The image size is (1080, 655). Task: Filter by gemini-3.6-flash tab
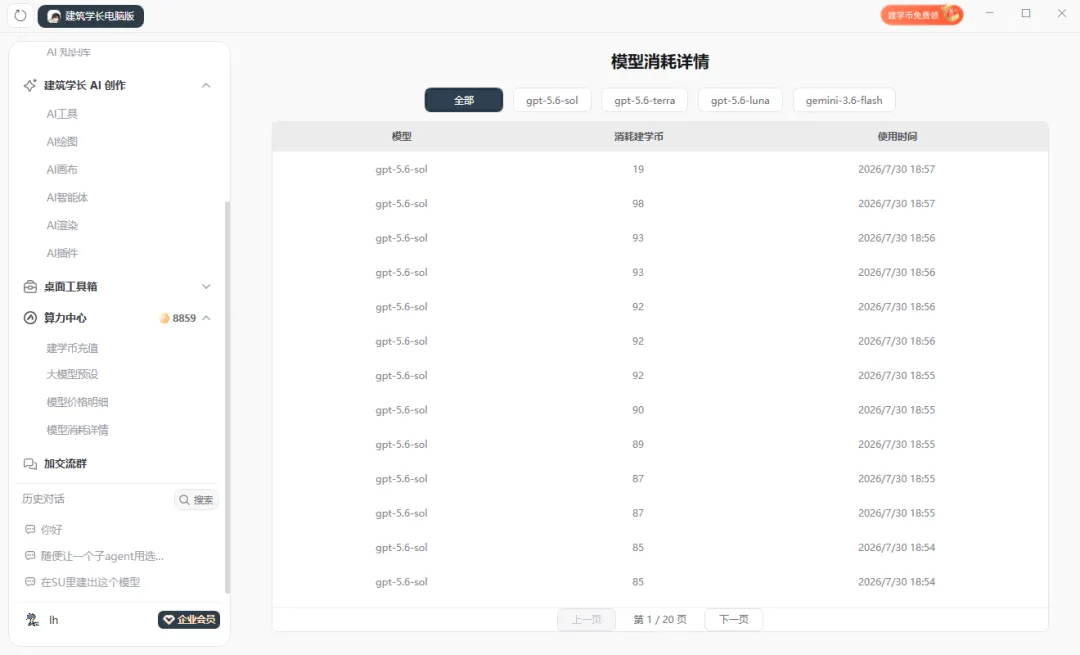[844, 100]
